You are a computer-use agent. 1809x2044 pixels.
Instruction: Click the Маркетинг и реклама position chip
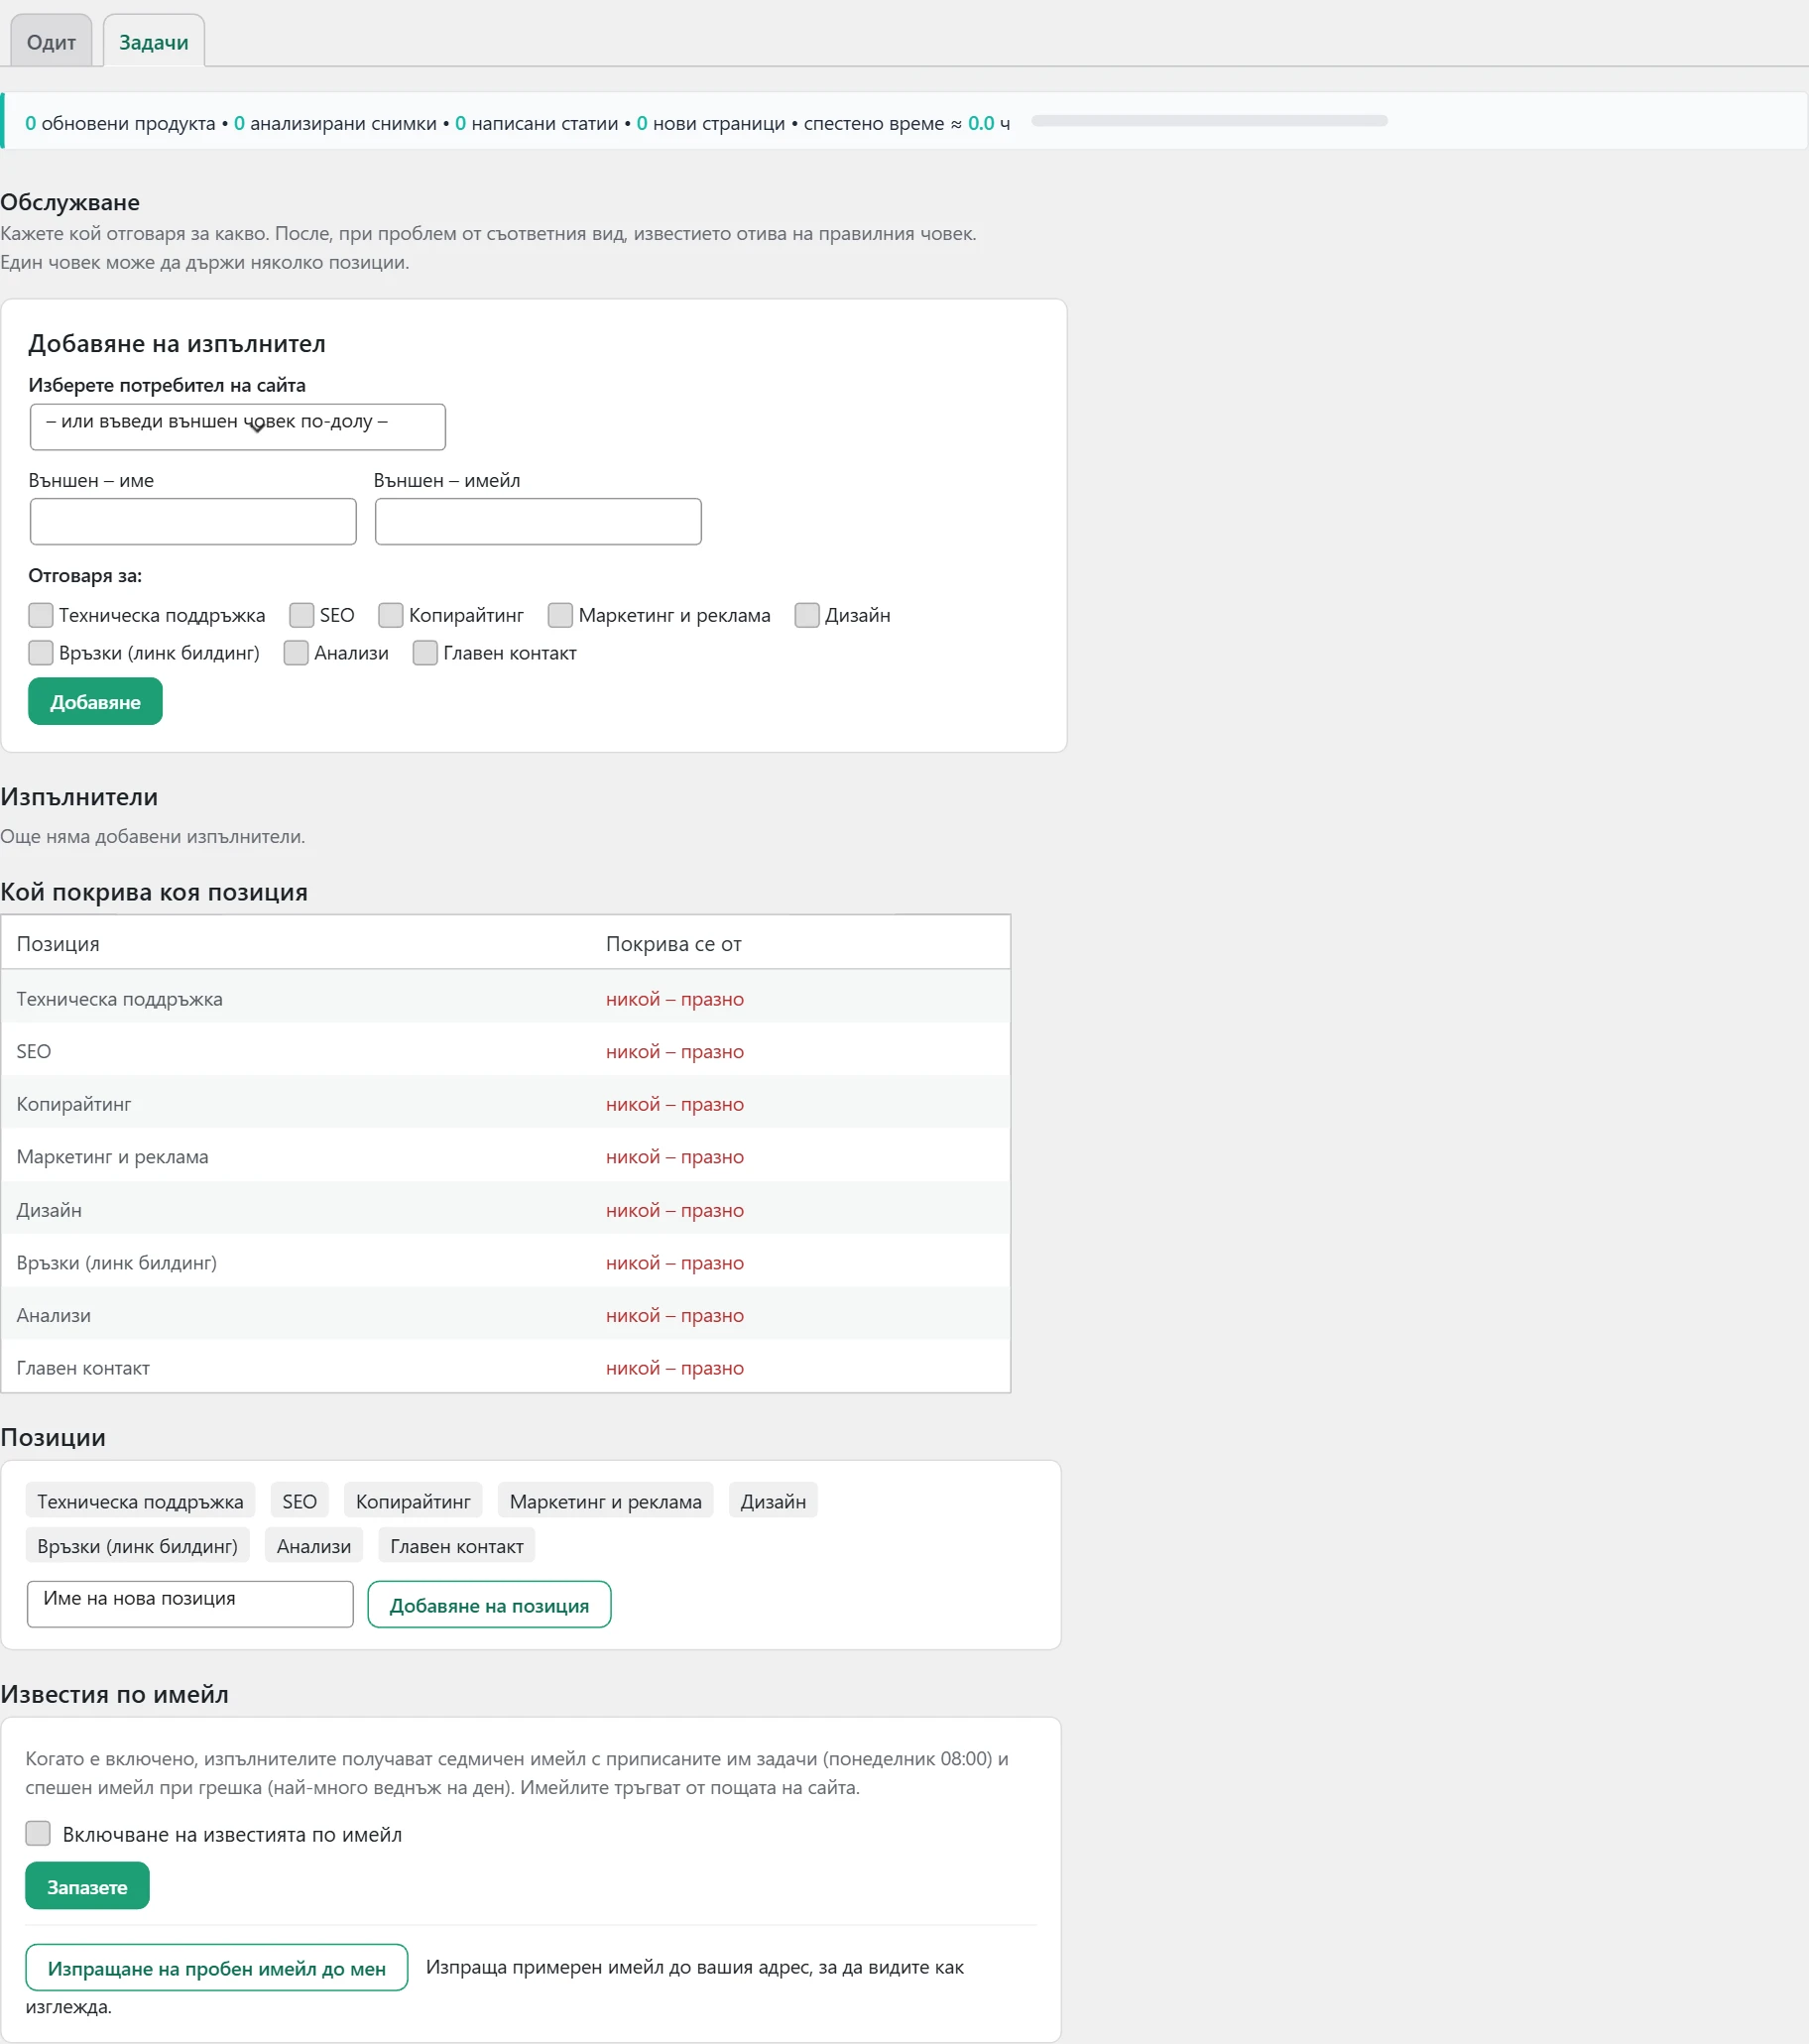point(606,1501)
